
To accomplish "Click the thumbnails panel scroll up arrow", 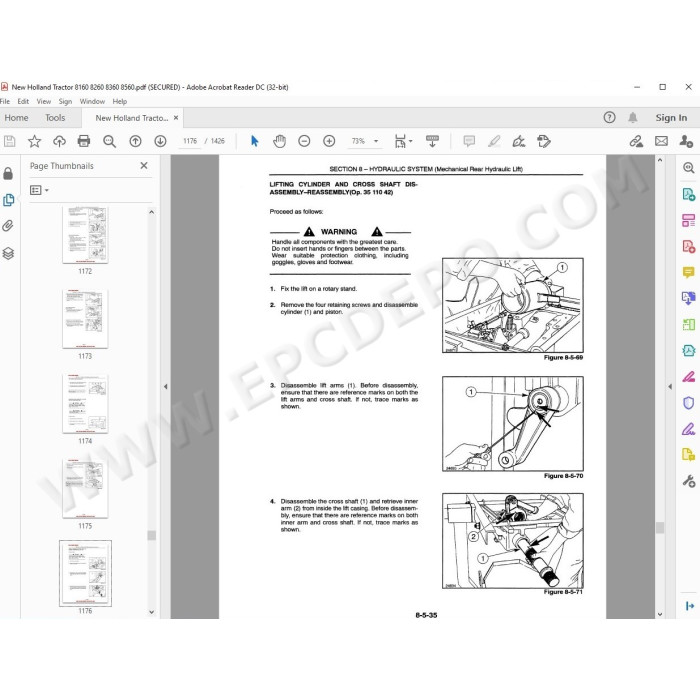I will [151, 212].
